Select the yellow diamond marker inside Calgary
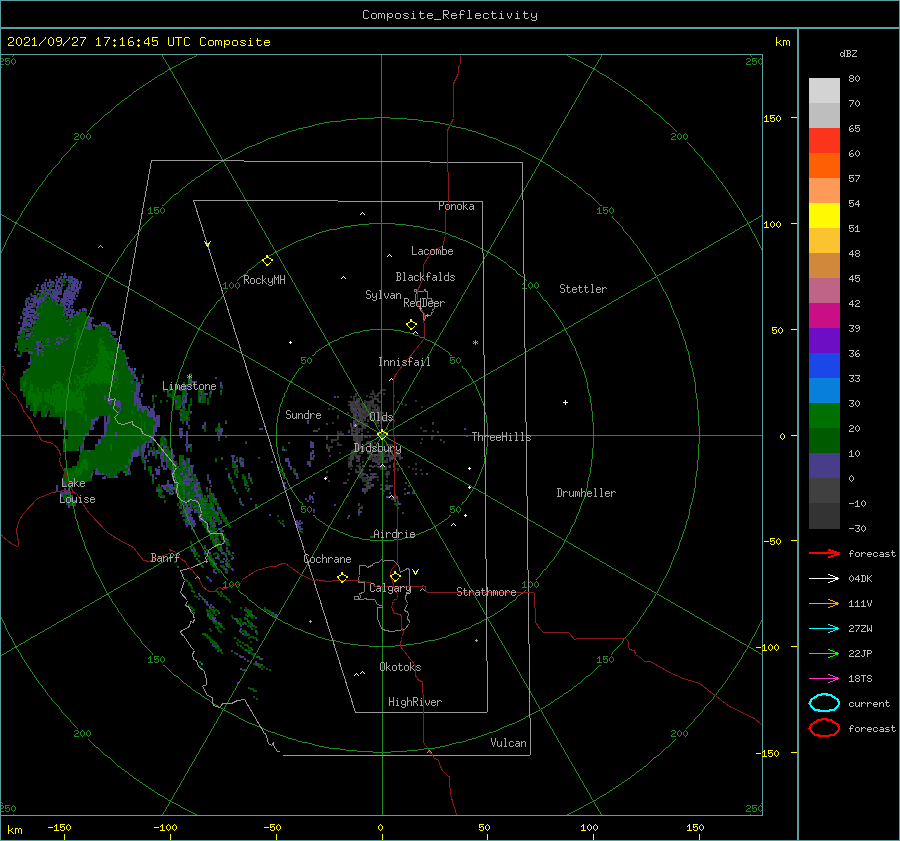The height and width of the screenshot is (841, 900). pos(395,576)
